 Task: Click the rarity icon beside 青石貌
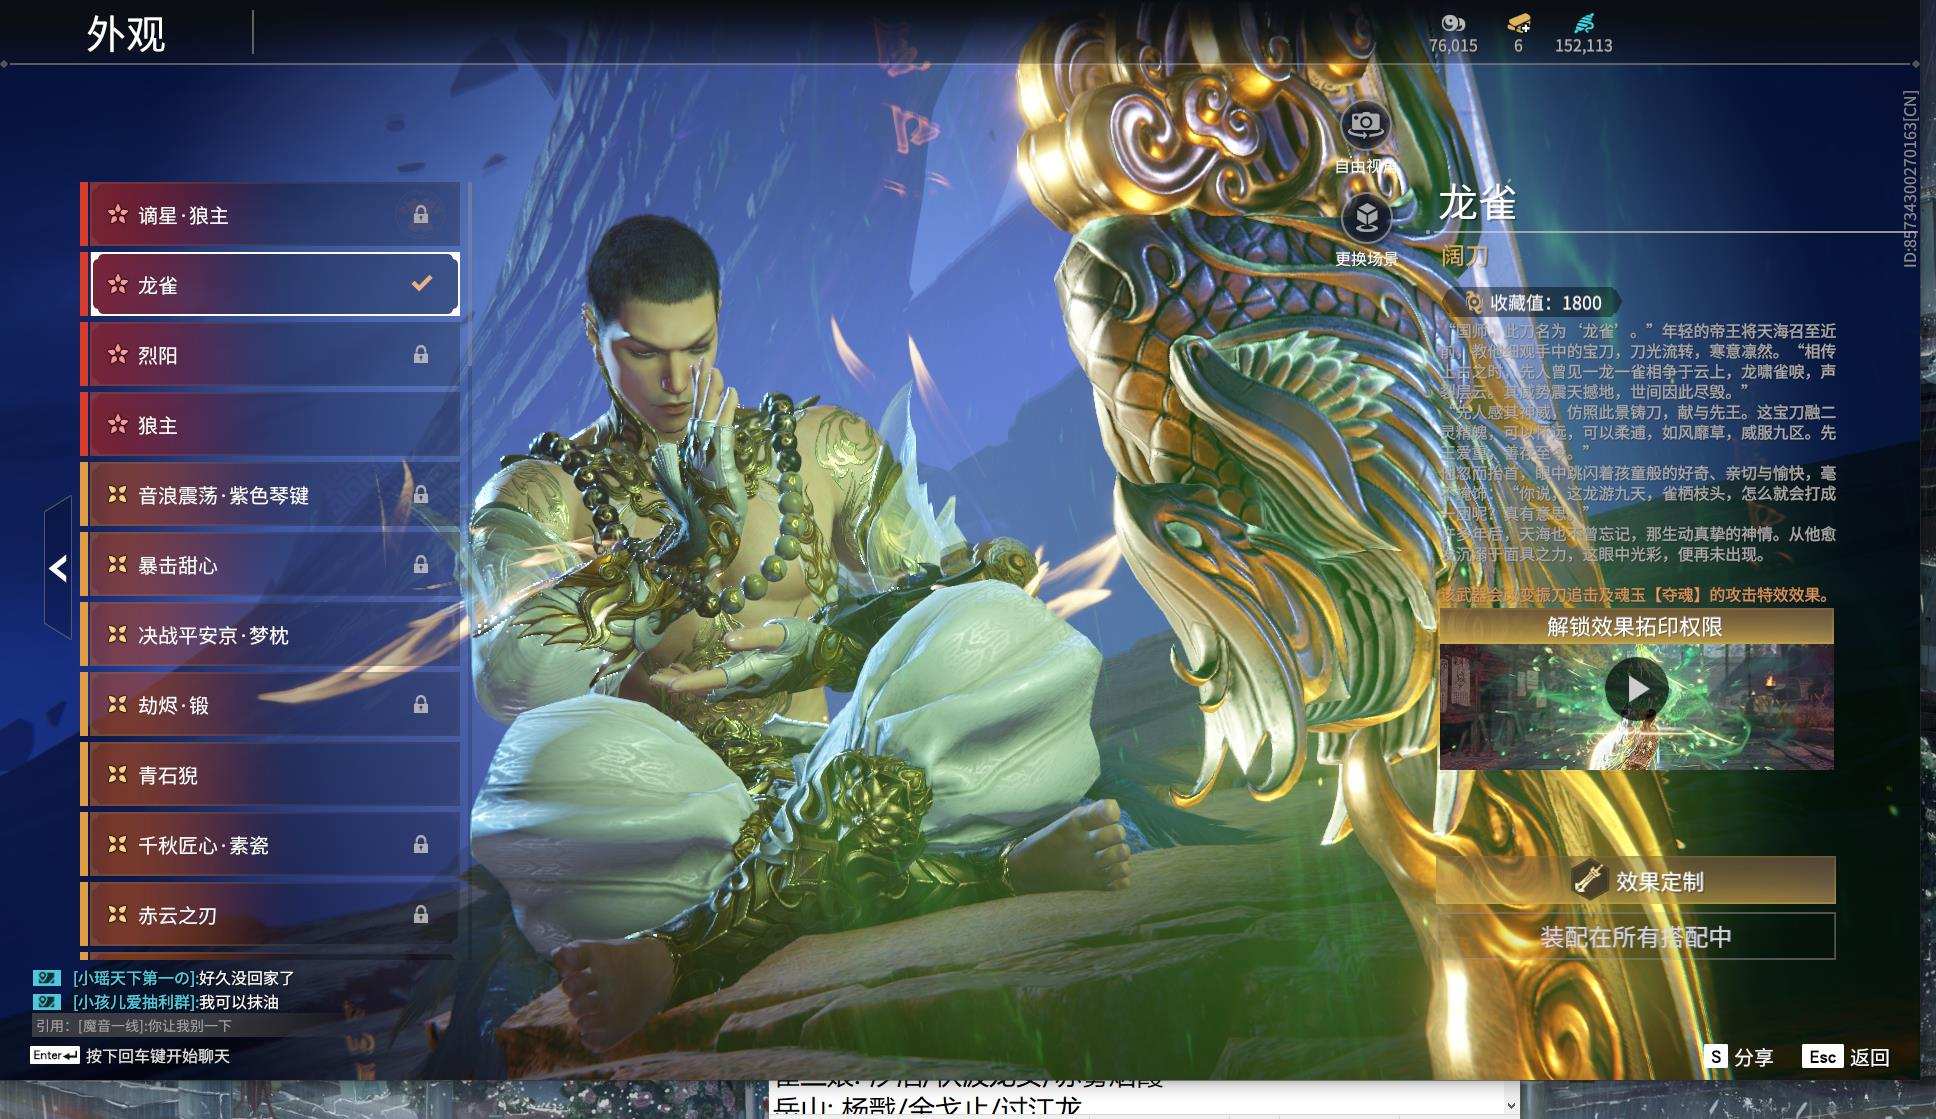118,774
